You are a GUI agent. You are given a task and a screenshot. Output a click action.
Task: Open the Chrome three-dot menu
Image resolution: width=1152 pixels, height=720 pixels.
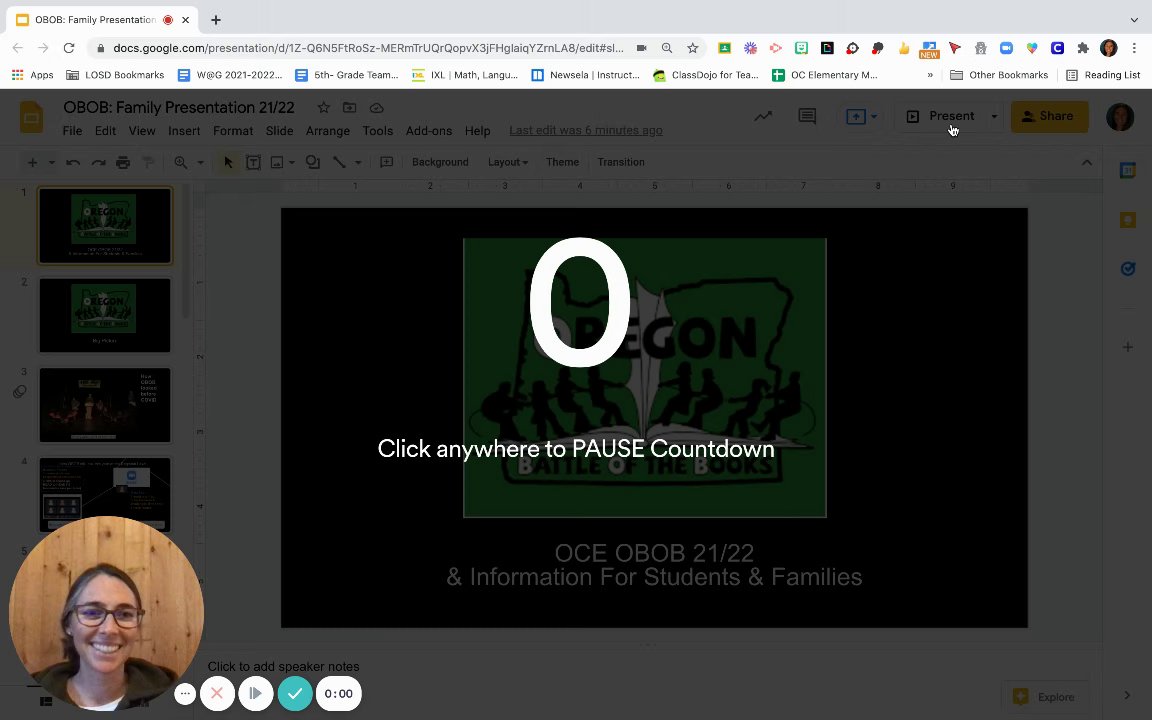[1134, 48]
